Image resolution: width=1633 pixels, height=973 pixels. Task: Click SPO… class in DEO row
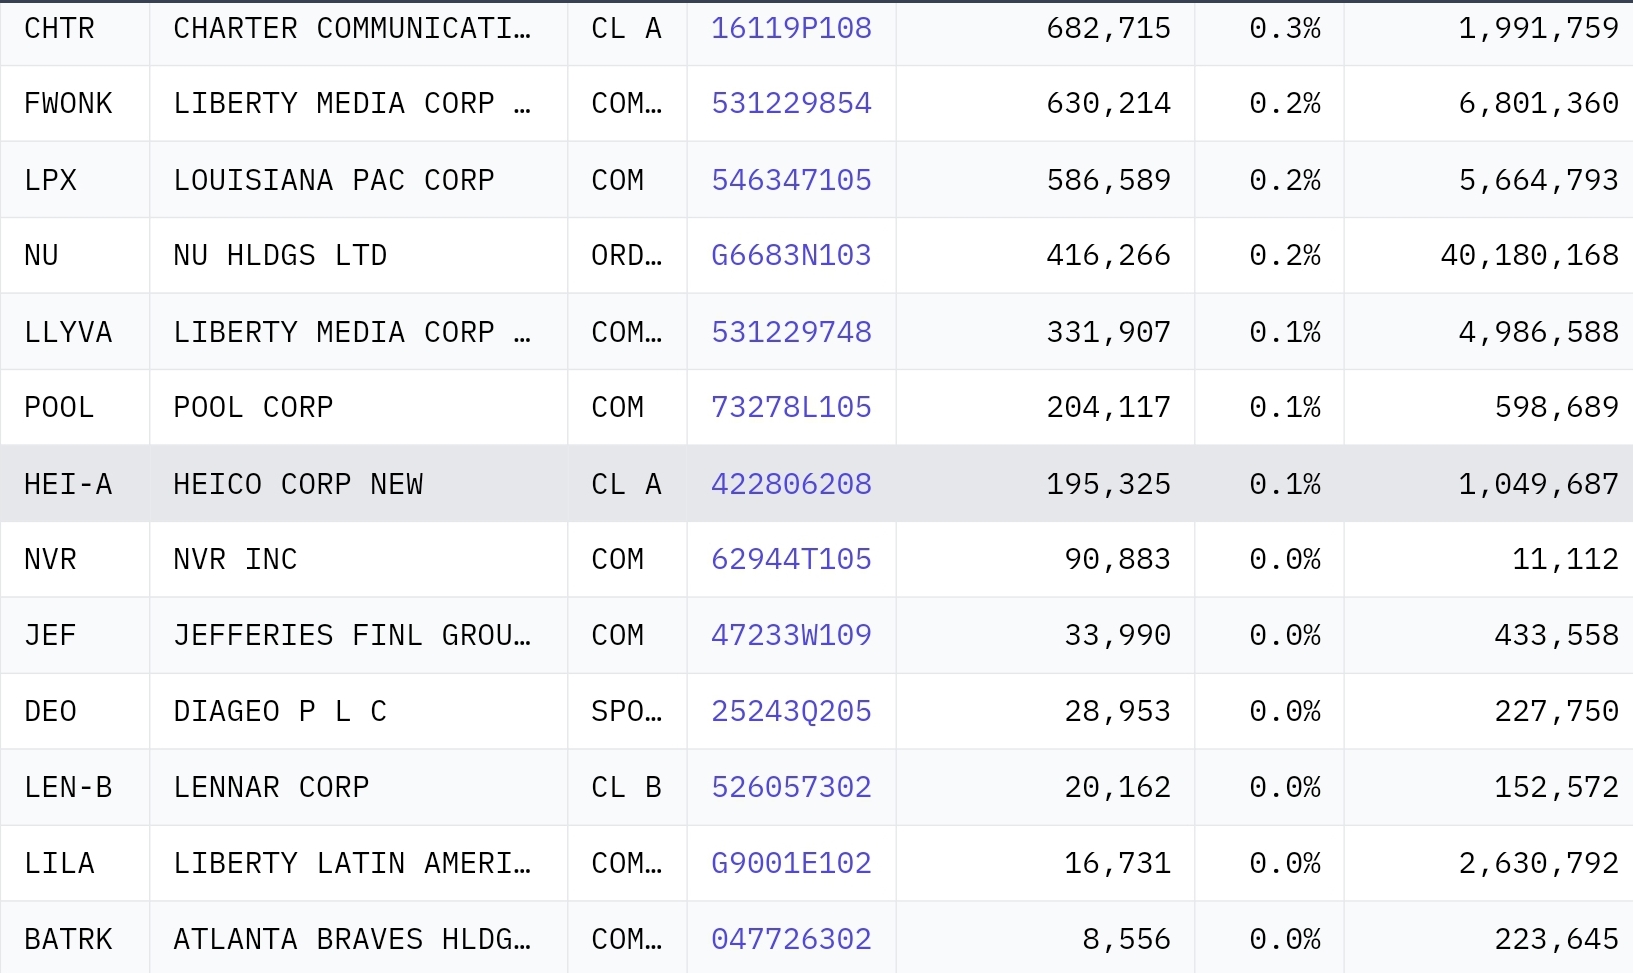coord(626,711)
